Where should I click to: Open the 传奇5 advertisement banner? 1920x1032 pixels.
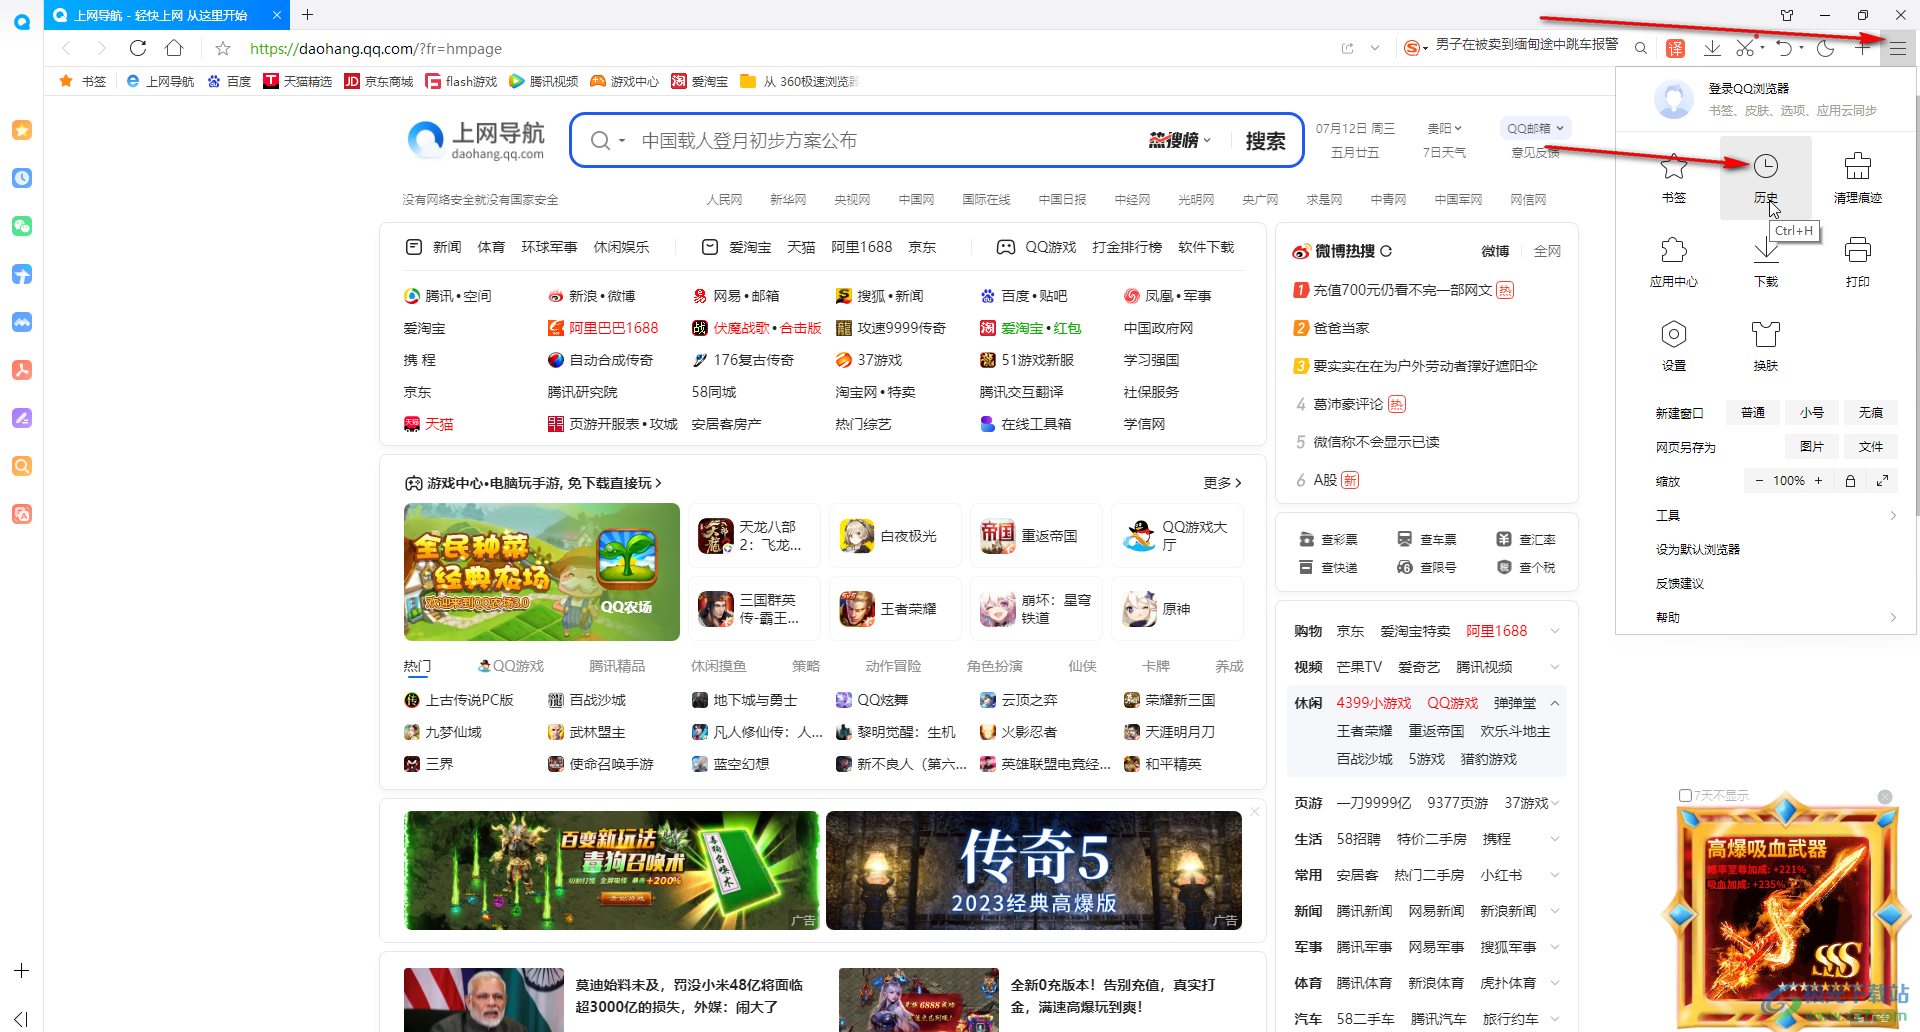[x=1034, y=871]
